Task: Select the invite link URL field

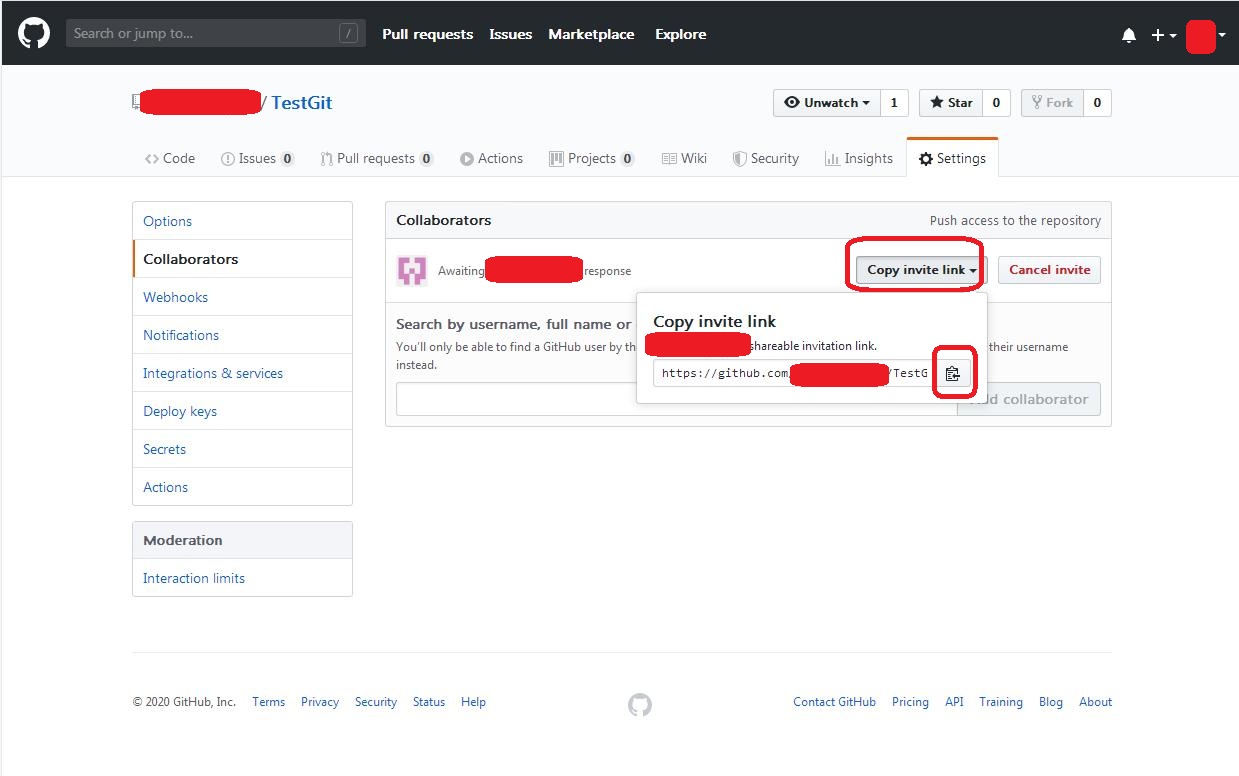Action: click(795, 373)
